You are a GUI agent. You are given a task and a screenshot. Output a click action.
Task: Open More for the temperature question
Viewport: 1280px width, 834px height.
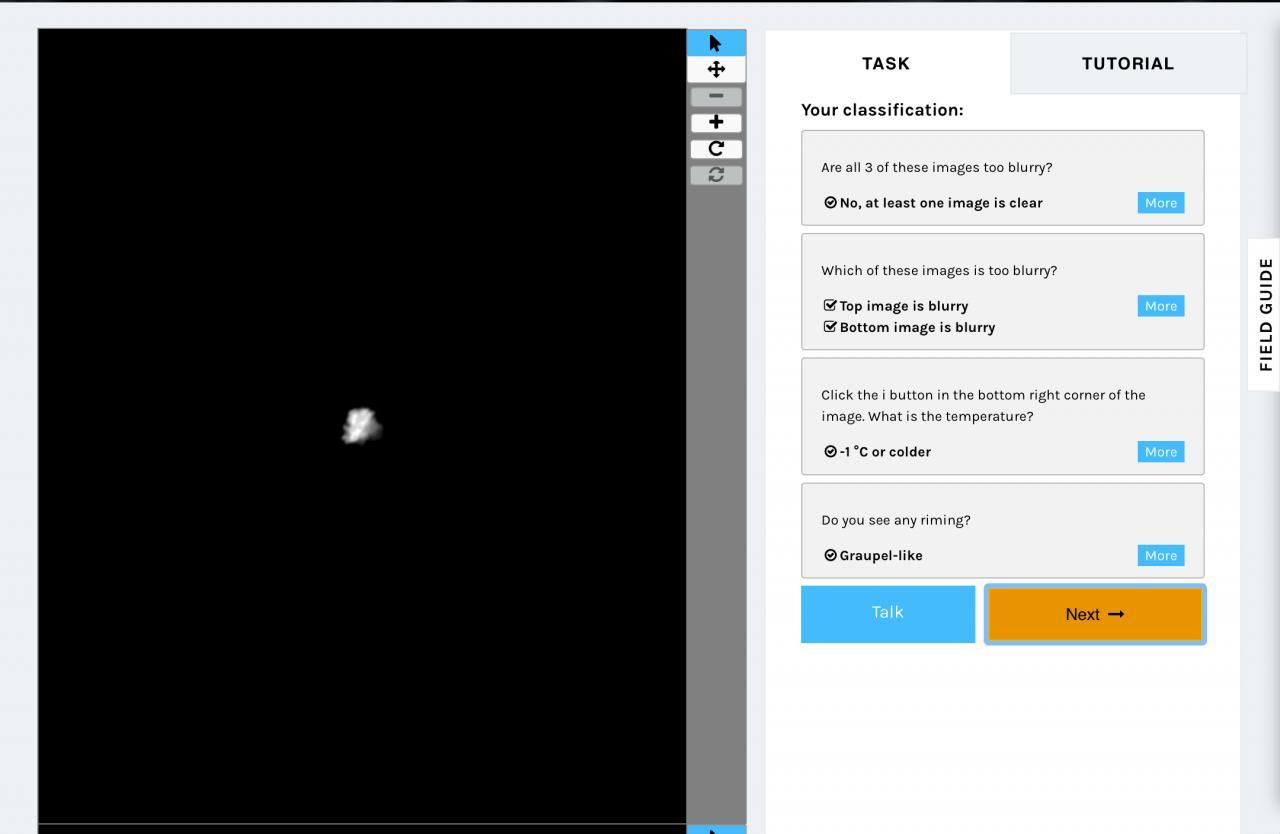pos(1161,452)
